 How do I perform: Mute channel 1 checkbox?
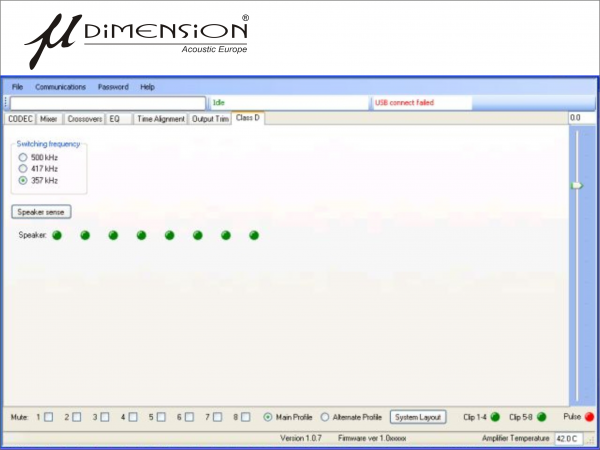(49, 417)
